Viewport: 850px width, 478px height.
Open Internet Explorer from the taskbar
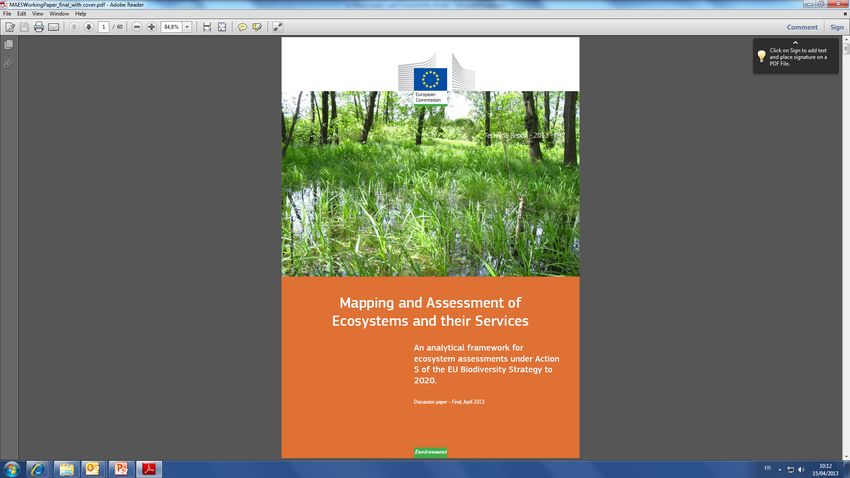click(x=37, y=469)
